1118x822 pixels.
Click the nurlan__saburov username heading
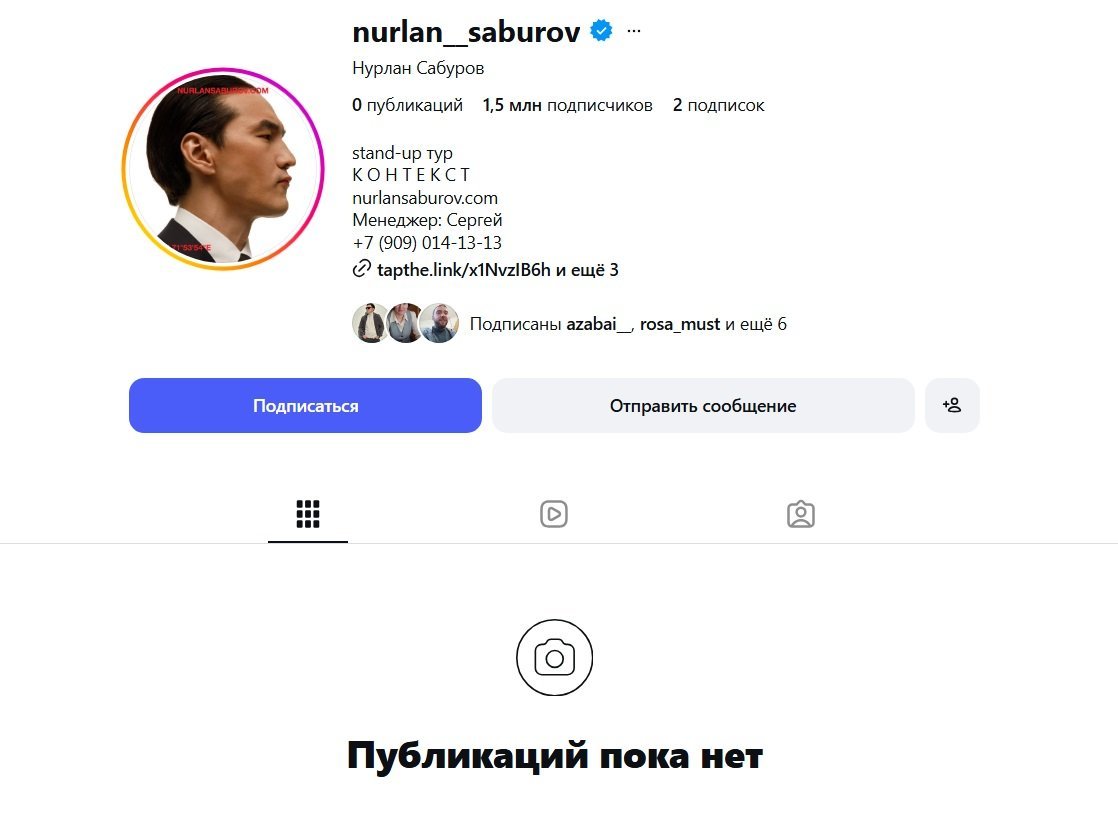466,32
